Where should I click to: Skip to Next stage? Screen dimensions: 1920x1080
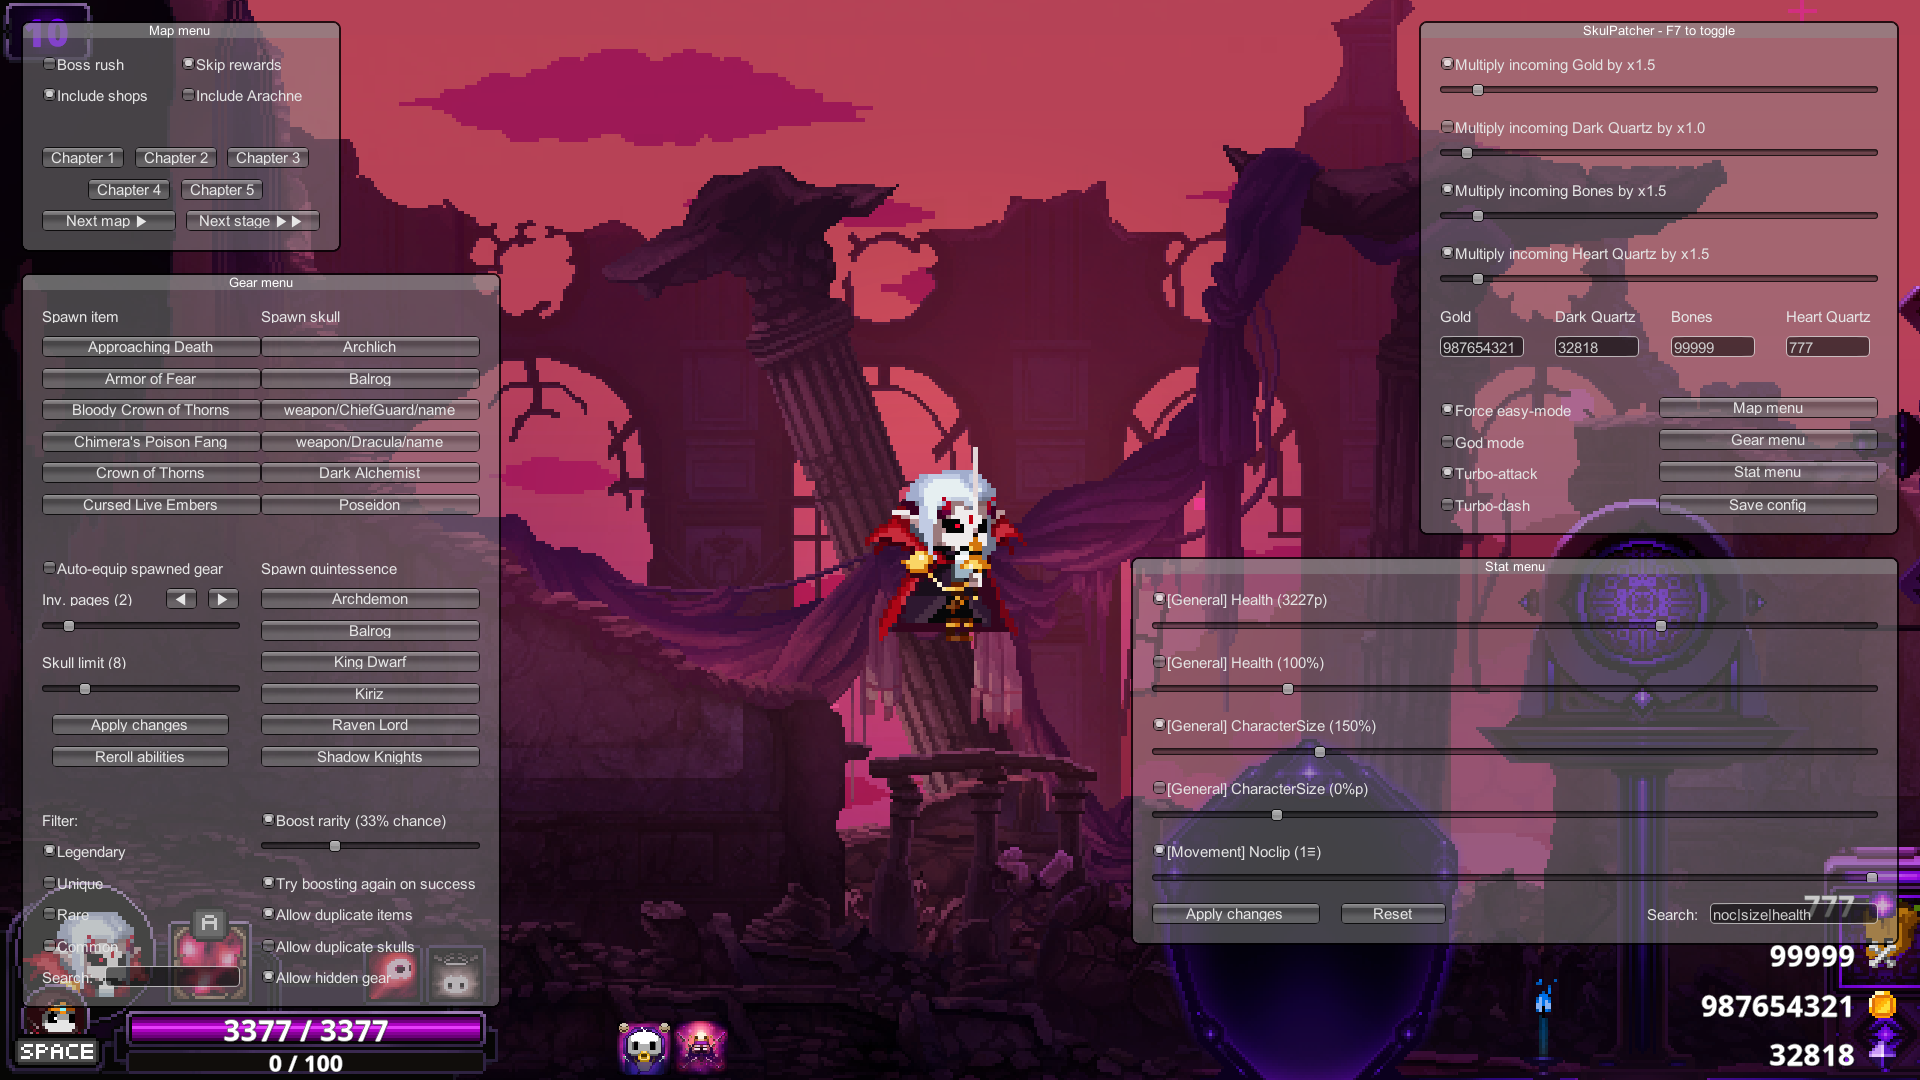252,221
